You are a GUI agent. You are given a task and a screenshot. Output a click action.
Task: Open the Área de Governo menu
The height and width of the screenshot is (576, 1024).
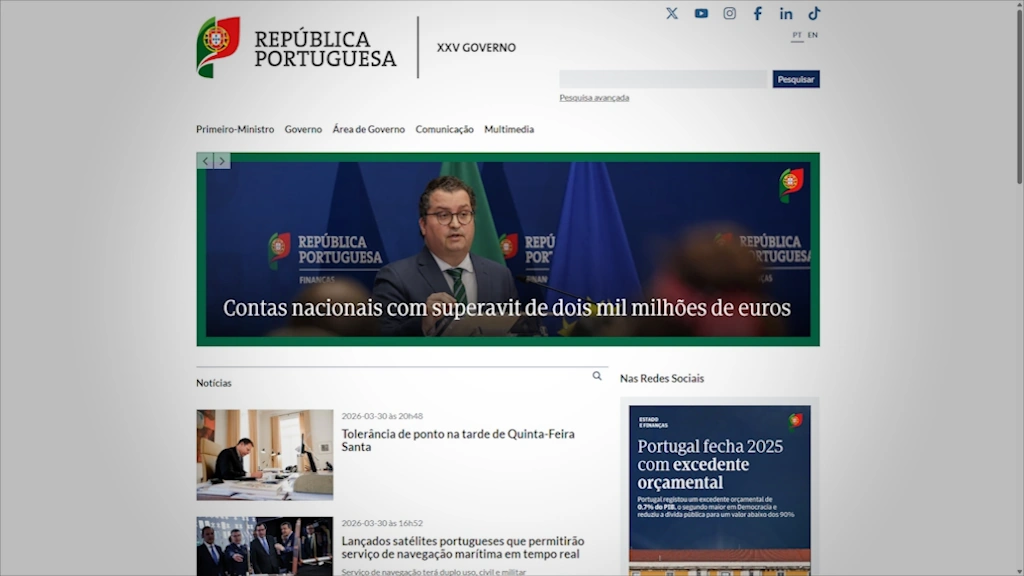click(x=369, y=129)
